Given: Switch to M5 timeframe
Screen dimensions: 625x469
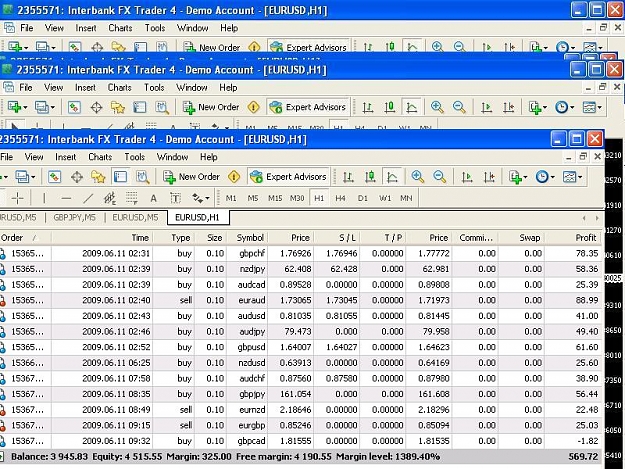Looking at the screenshot, I should [253, 198].
